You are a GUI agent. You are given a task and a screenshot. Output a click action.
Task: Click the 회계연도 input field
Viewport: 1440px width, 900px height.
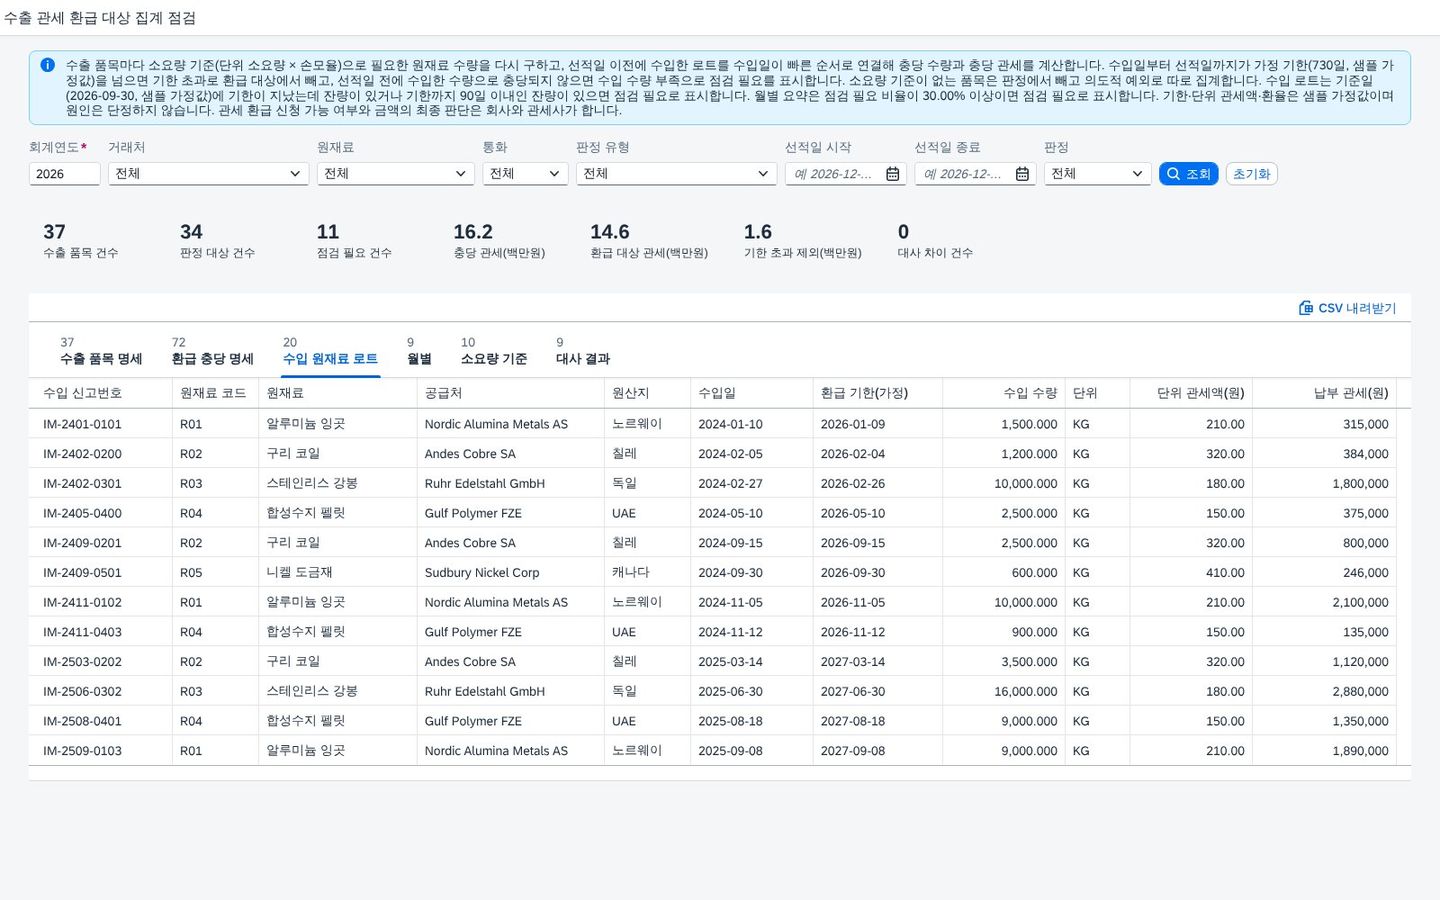point(64,174)
